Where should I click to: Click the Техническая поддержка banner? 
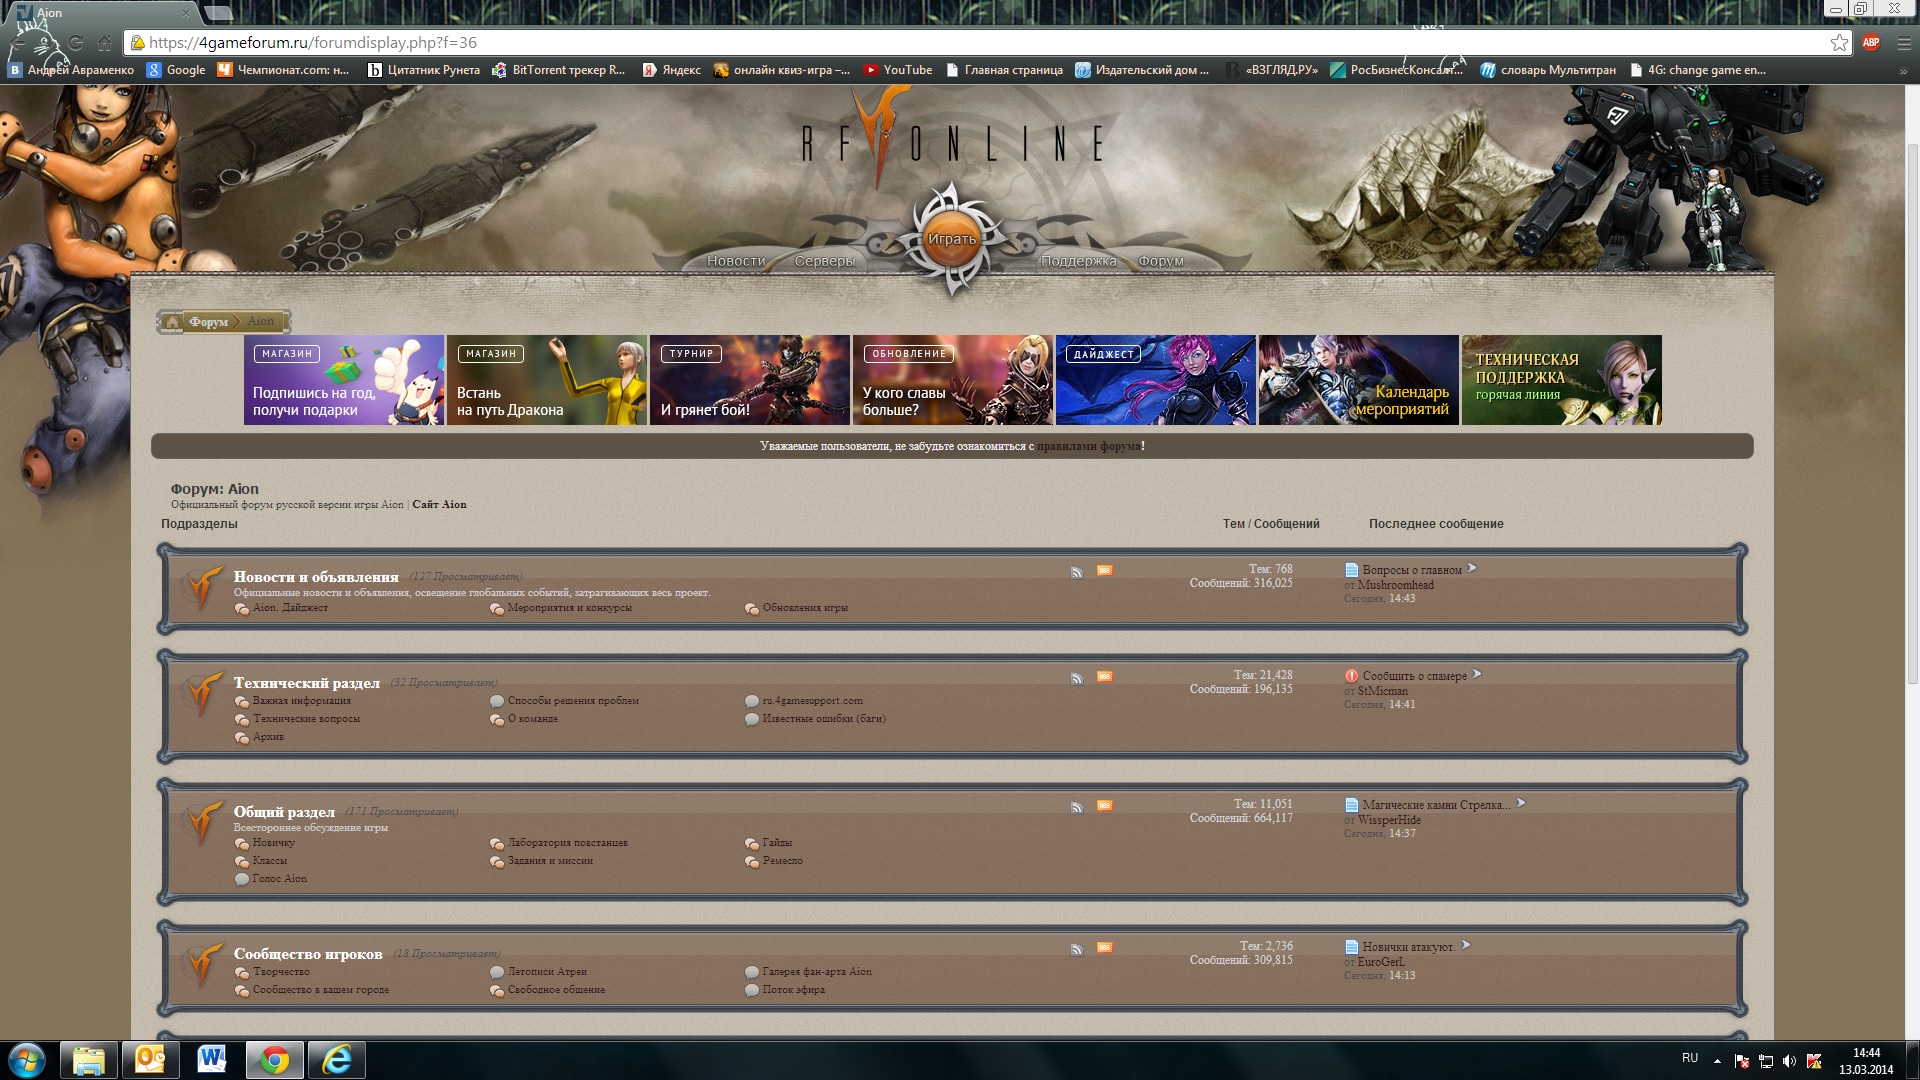pyautogui.click(x=1561, y=380)
